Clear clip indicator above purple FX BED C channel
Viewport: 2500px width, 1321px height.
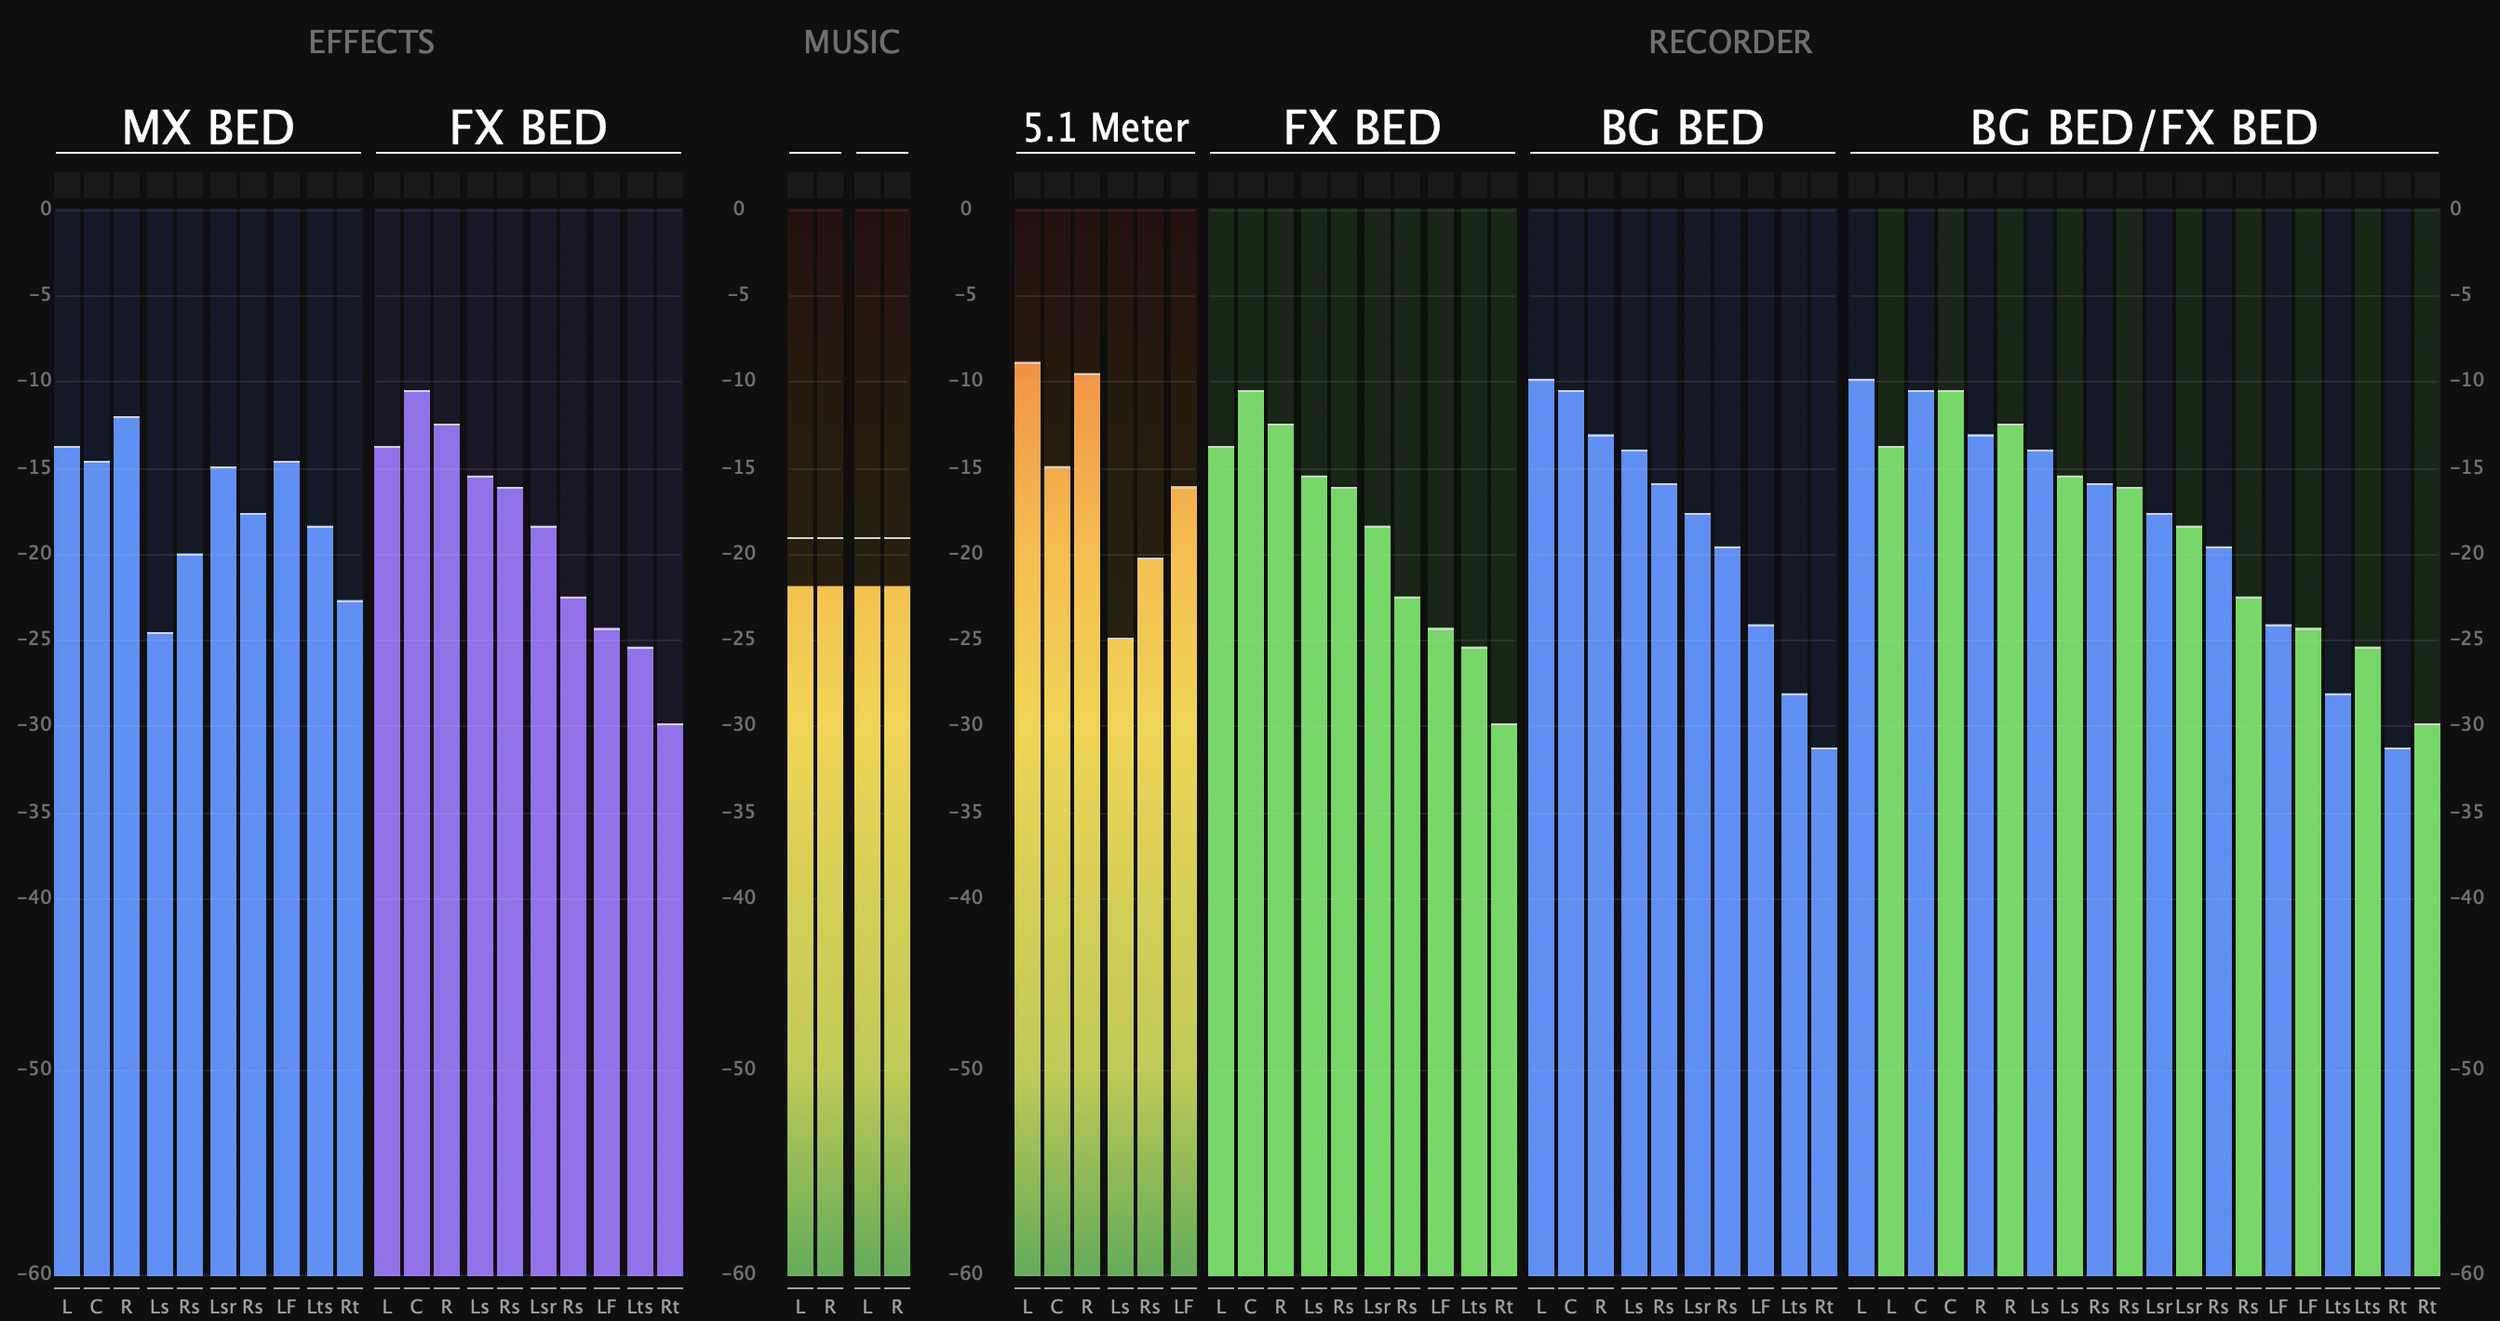[x=417, y=185]
